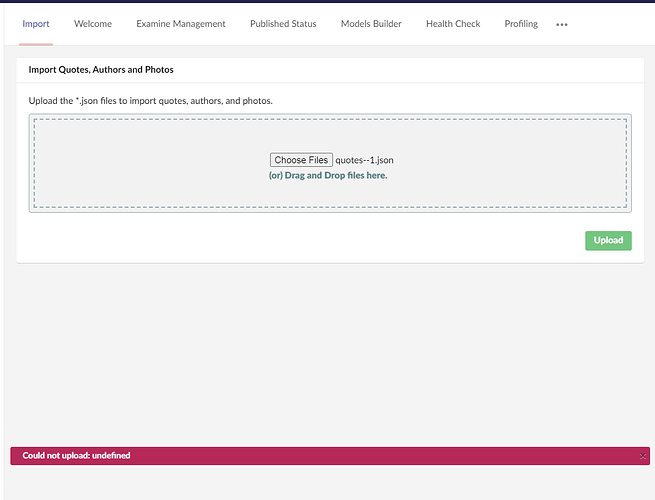Image resolution: width=655 pixels, height=500 pixels.
Task: Click the empty gray area below the import panel
Action: (x=328, y=350)
